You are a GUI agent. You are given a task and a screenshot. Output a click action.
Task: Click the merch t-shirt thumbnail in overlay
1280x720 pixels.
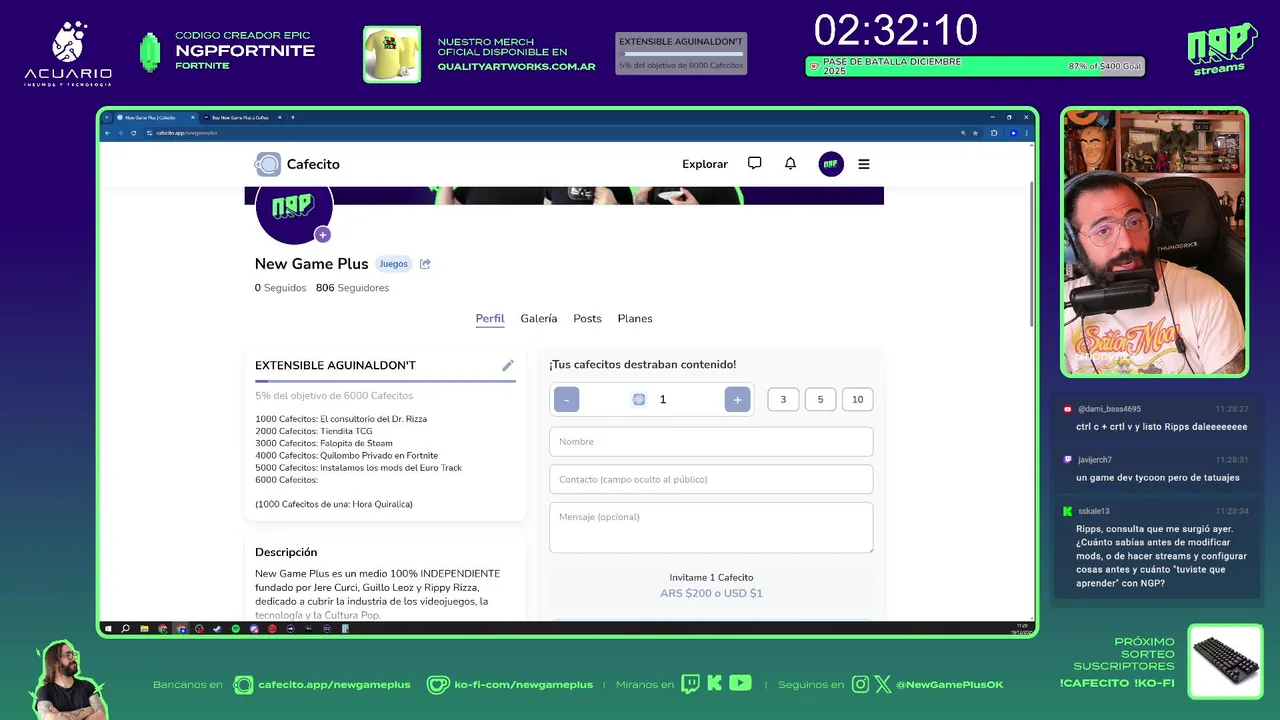click(392, 54)
